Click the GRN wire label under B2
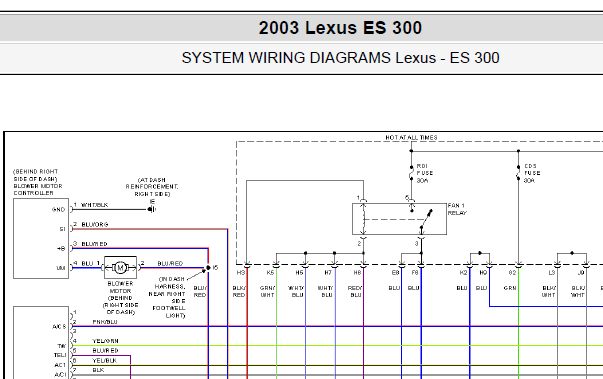 pos(510,288)
